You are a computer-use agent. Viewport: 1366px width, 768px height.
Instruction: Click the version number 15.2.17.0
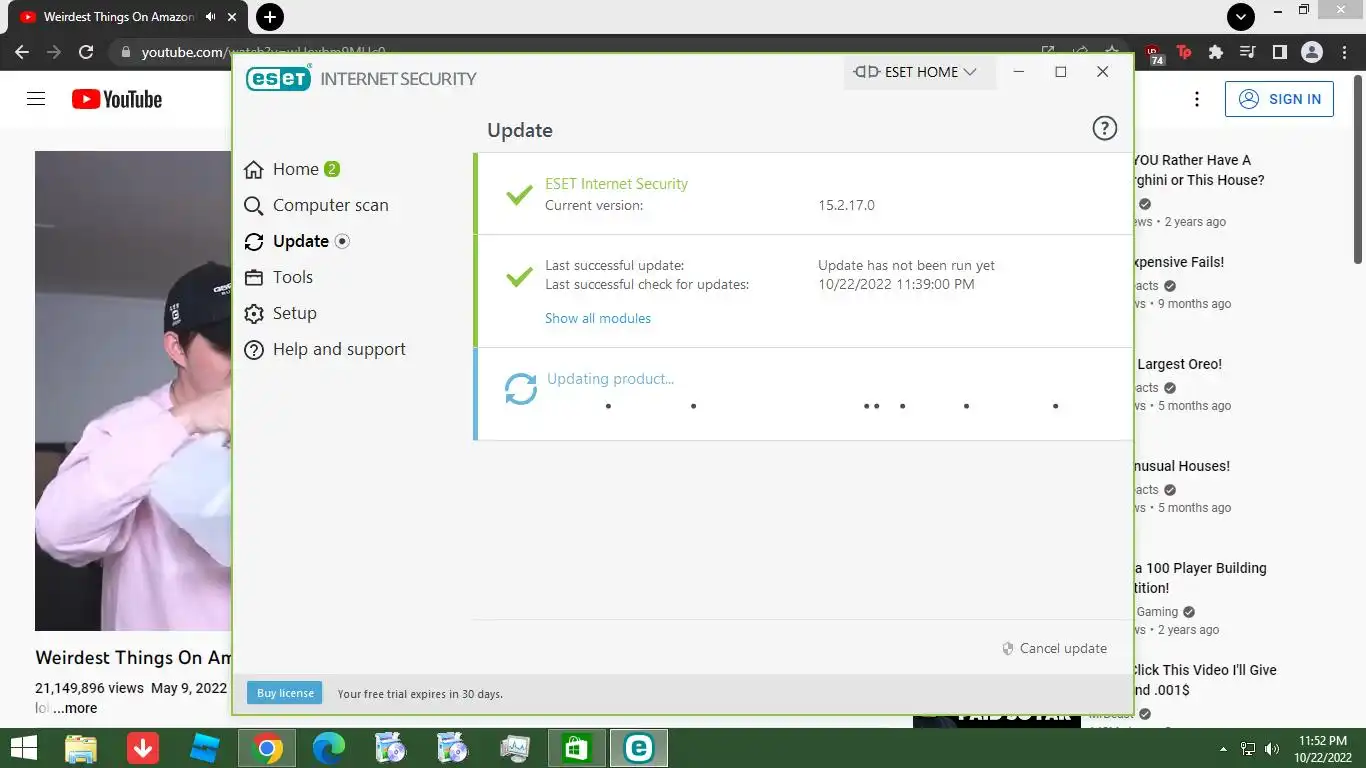pos(846,205)
